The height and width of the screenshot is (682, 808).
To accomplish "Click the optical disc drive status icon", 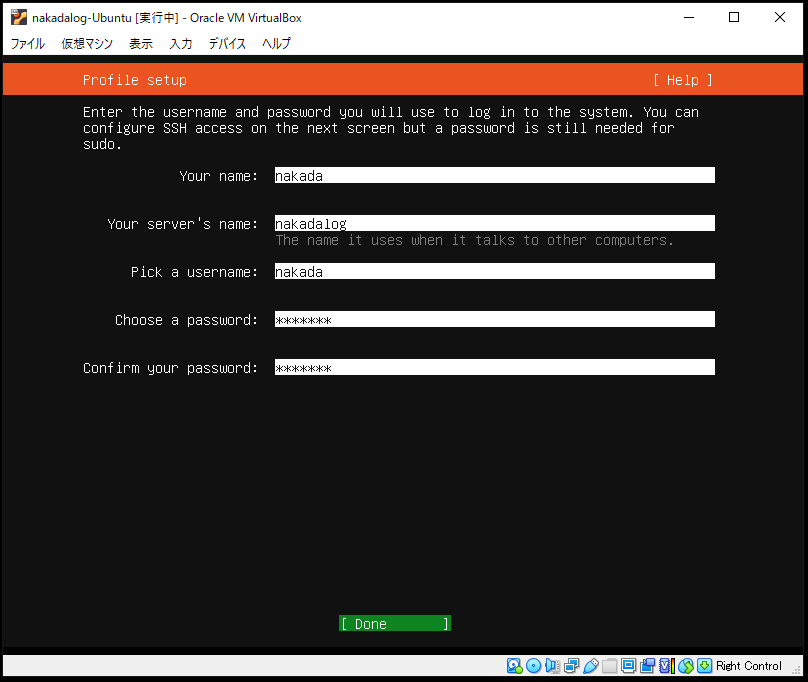I will pos(534,666).
